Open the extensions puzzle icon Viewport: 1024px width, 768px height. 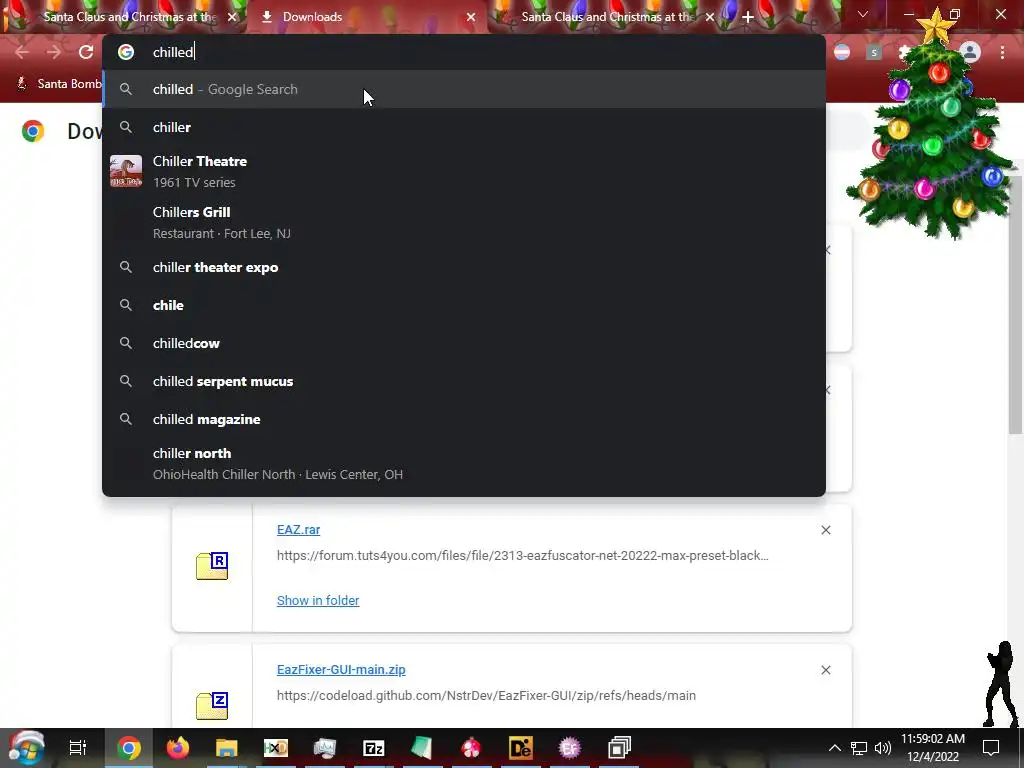[x=904, y=52]
